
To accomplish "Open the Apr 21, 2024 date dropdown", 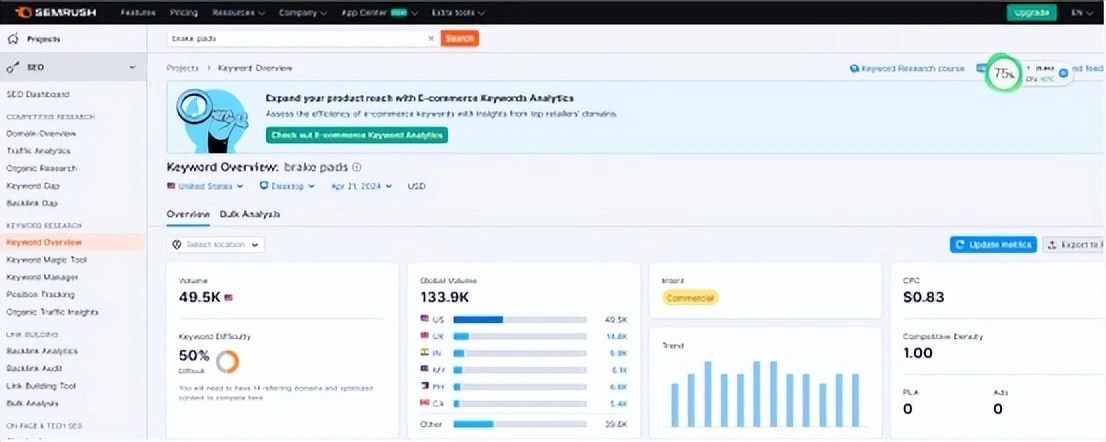I will click(x=361, y=186).
